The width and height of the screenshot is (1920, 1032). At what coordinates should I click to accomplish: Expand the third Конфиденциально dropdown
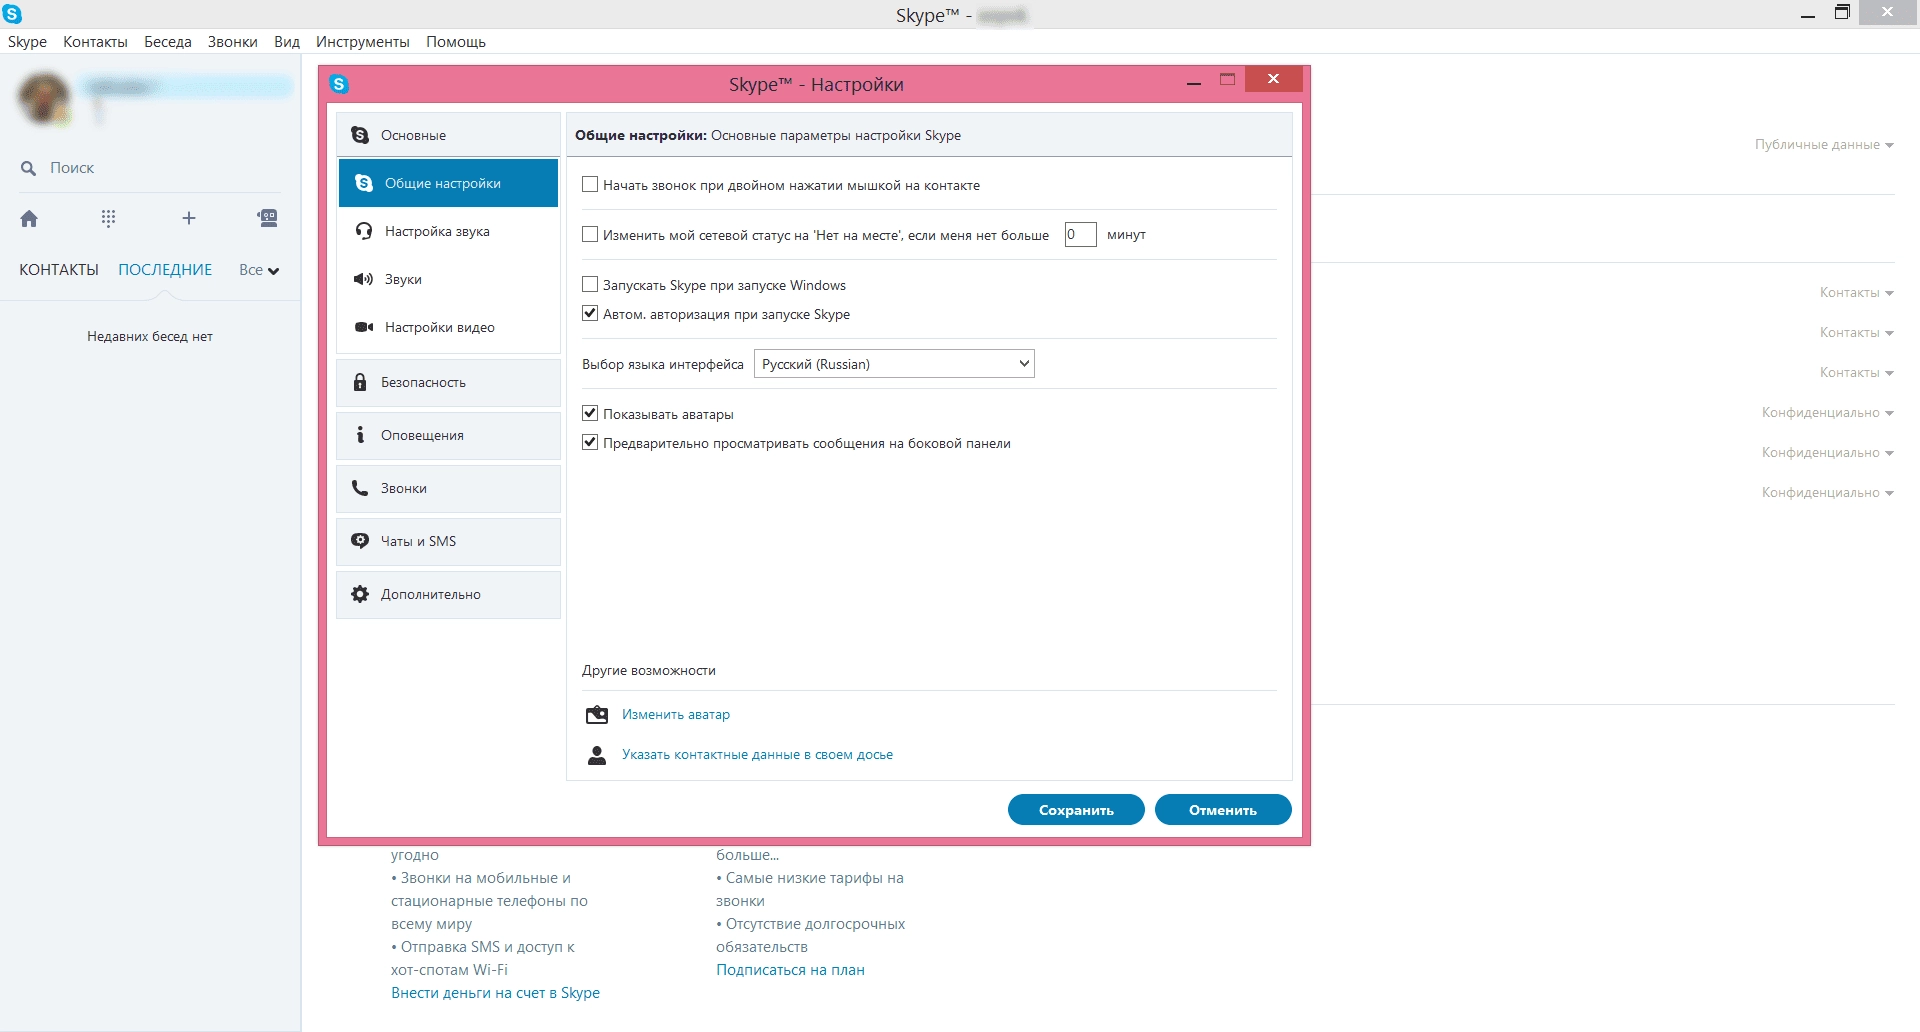click(x=1828, y=493)
